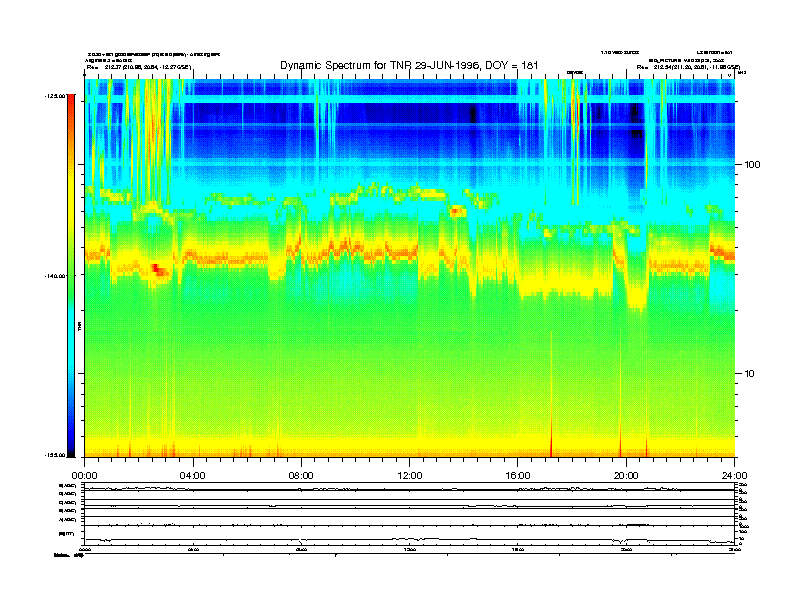Click the top-right 'Rs= 212.54' position text
792x612 pixels.
coord(688,67)
